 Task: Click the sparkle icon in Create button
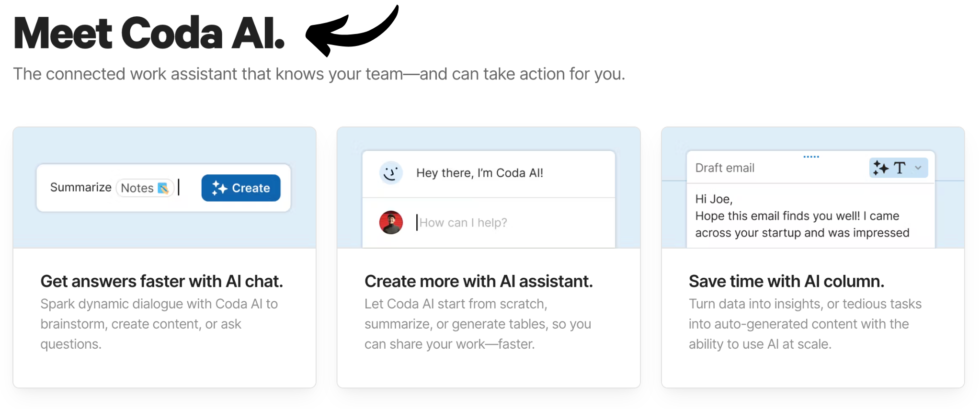coord(219,188)
